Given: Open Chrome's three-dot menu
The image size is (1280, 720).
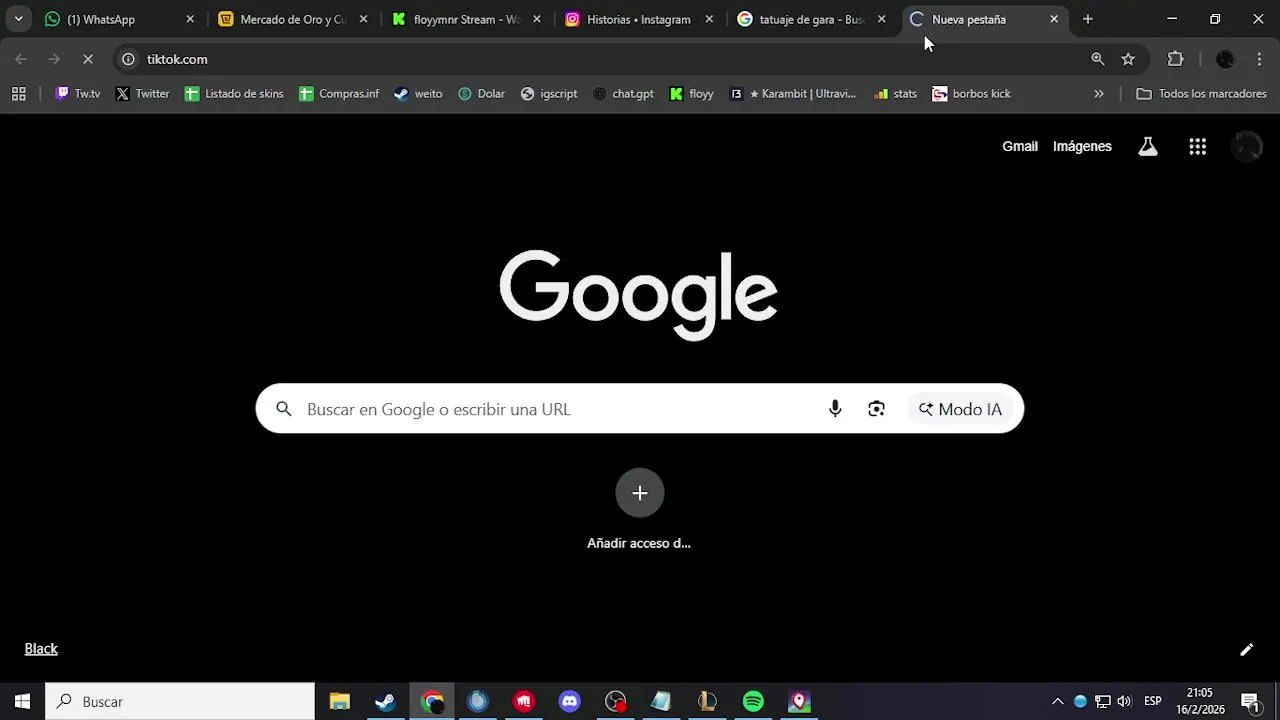Looking at the screenshot, I should point(1259,59).
